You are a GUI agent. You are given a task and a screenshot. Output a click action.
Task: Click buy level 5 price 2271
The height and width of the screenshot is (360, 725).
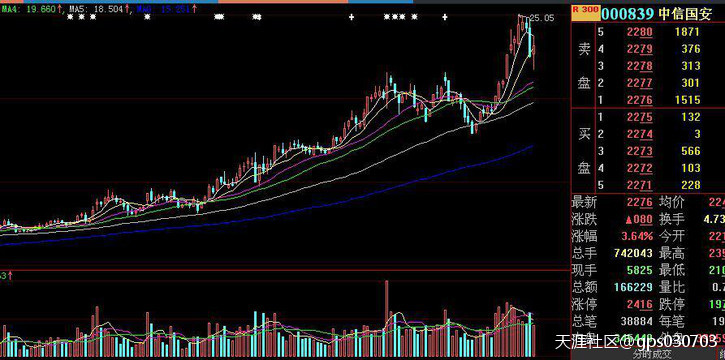coord(639,185)
